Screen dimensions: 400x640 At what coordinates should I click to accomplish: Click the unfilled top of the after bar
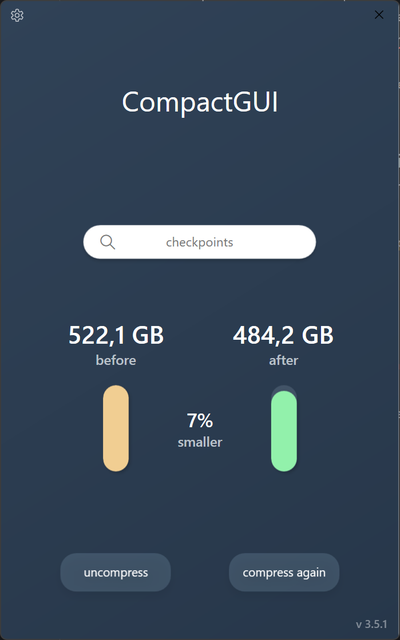[x=284, y=388]
